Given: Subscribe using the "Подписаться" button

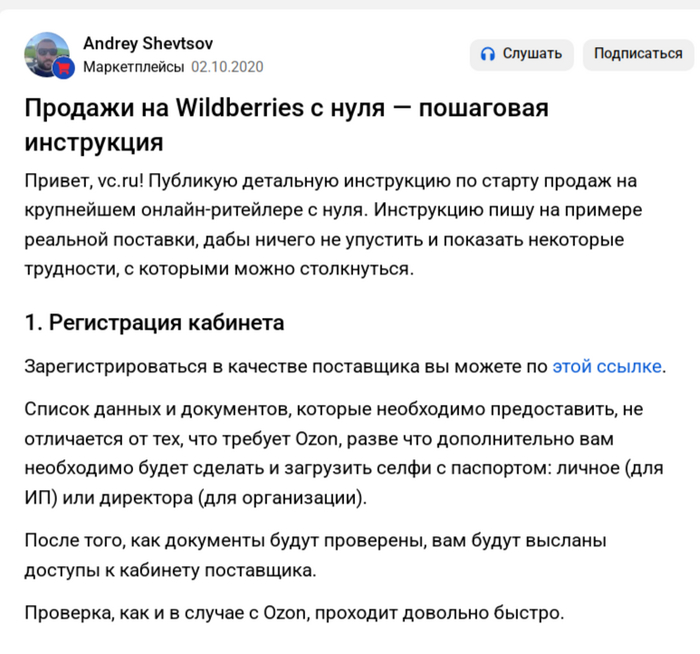Looking at the screenshot, I should (638, 54).
